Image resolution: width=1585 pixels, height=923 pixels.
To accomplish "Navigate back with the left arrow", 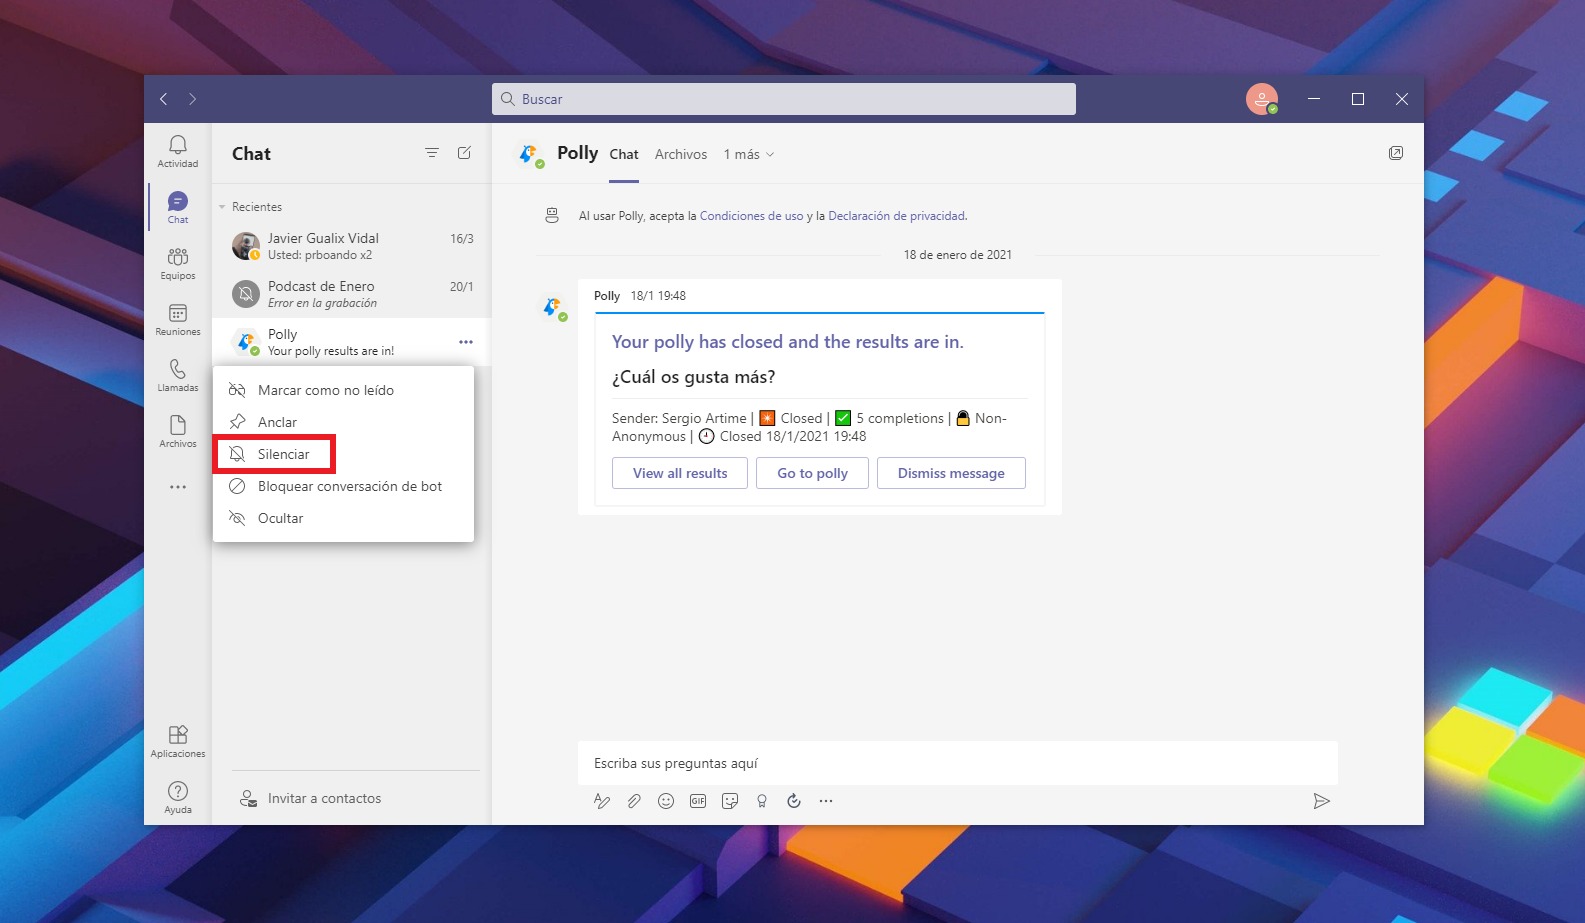I will [164, 99].
